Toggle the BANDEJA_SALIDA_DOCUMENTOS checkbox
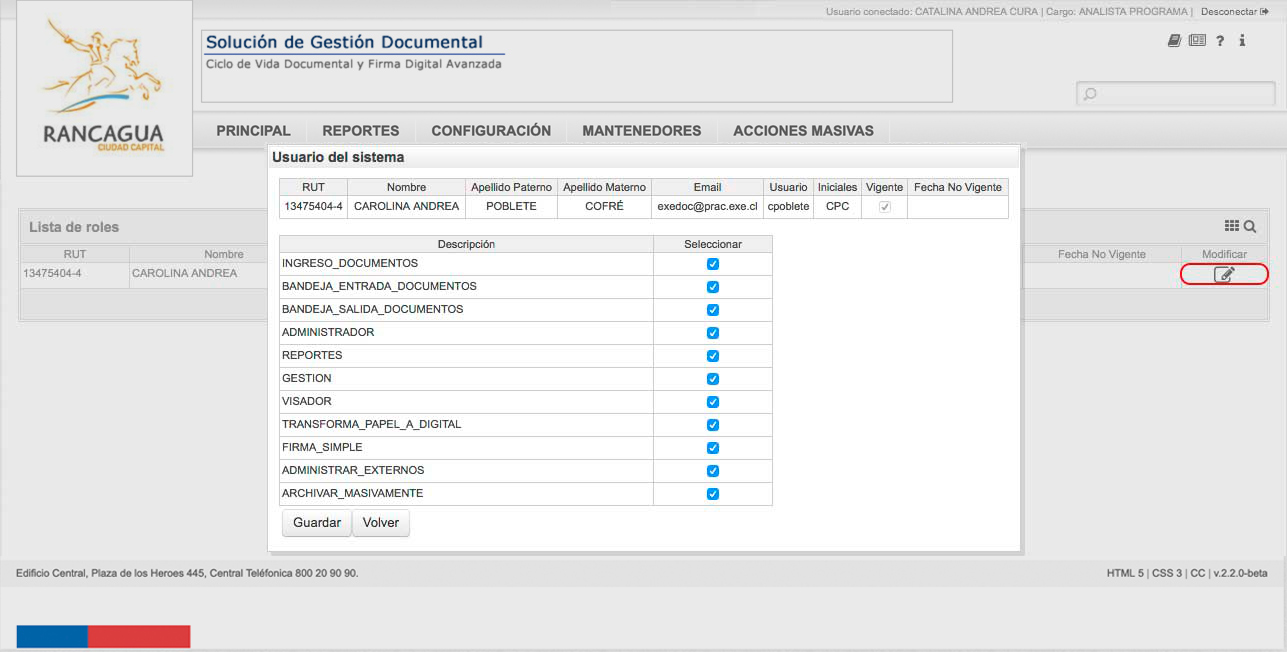1287x652 pixels. click(x=713, y=310)
